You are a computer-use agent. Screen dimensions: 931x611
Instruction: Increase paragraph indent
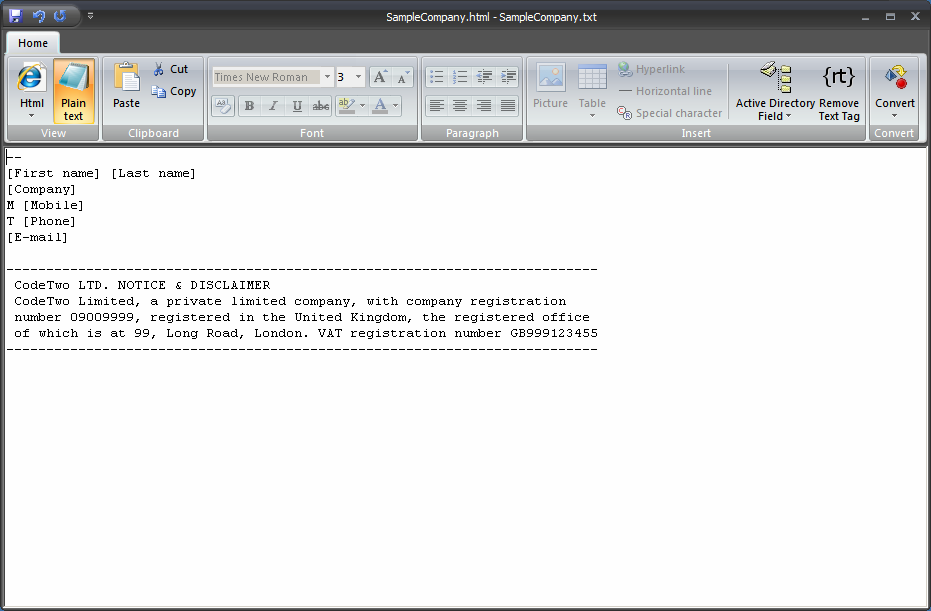click(508, 77)
